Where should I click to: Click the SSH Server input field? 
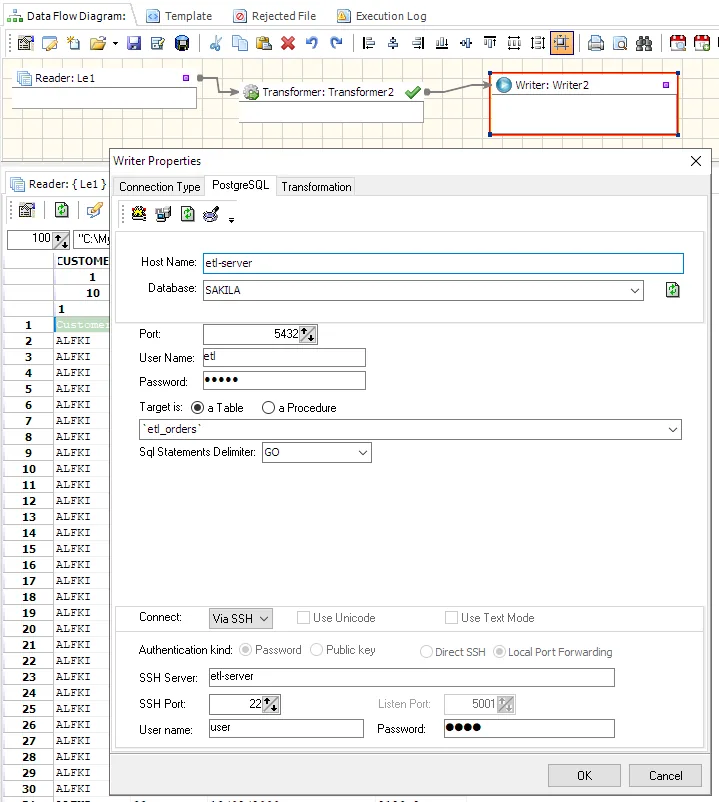412,677
